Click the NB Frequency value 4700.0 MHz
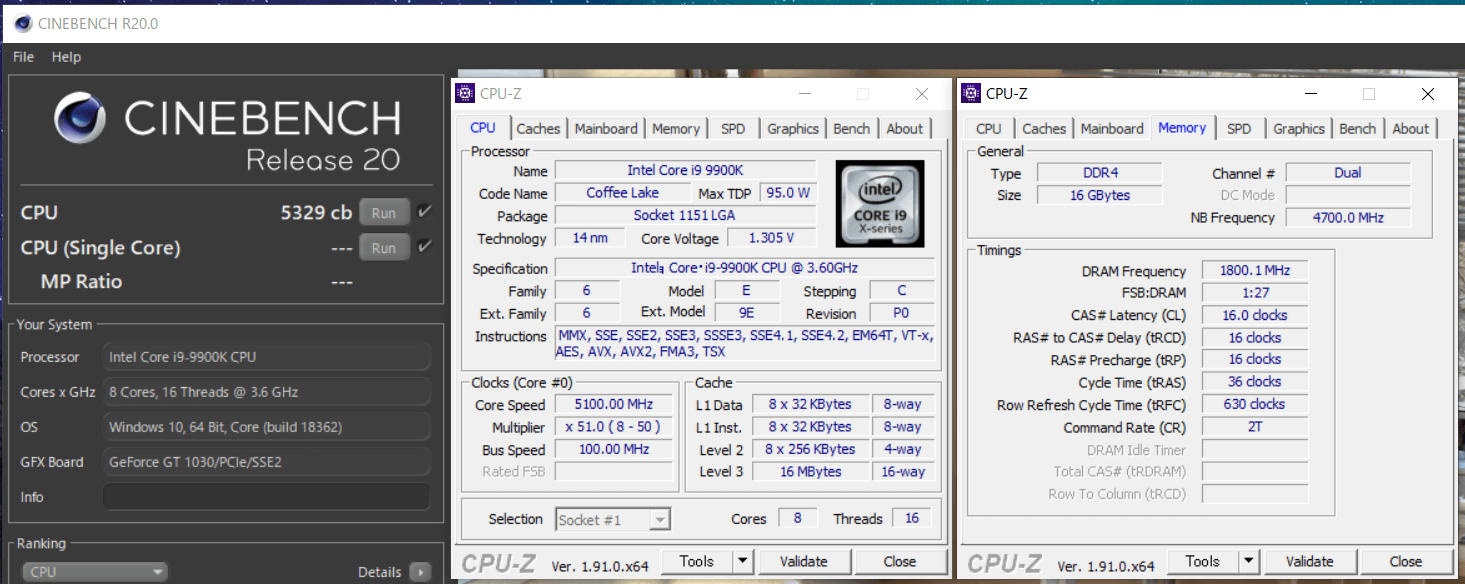Image resolution: width=1465 pixels, height=584 pixels. 1348,217
